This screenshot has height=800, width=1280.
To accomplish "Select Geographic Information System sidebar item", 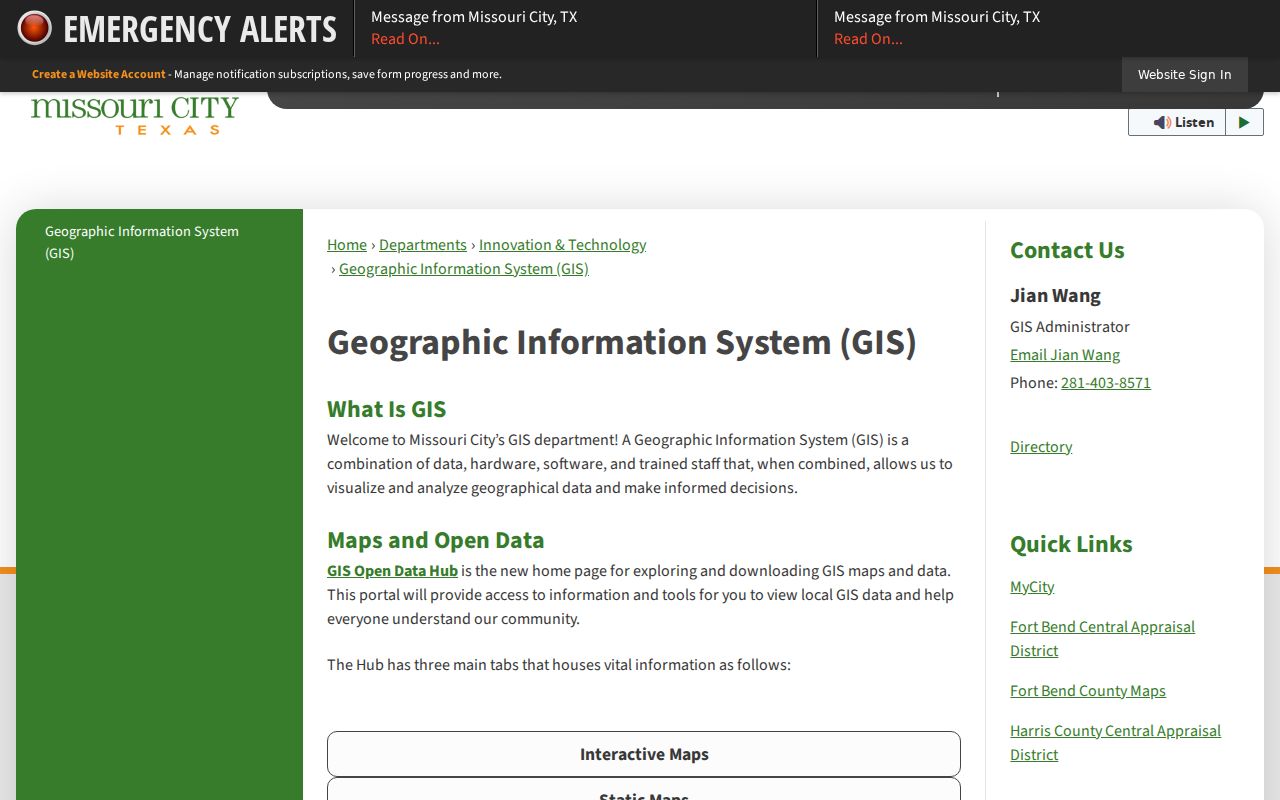I will (159, 242).
